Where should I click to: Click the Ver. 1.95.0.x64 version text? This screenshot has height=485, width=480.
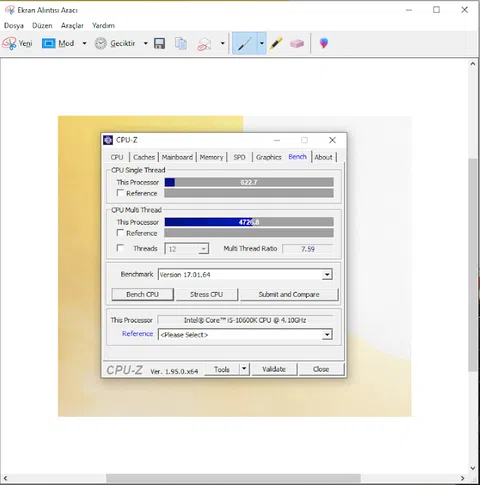[174, 371]
